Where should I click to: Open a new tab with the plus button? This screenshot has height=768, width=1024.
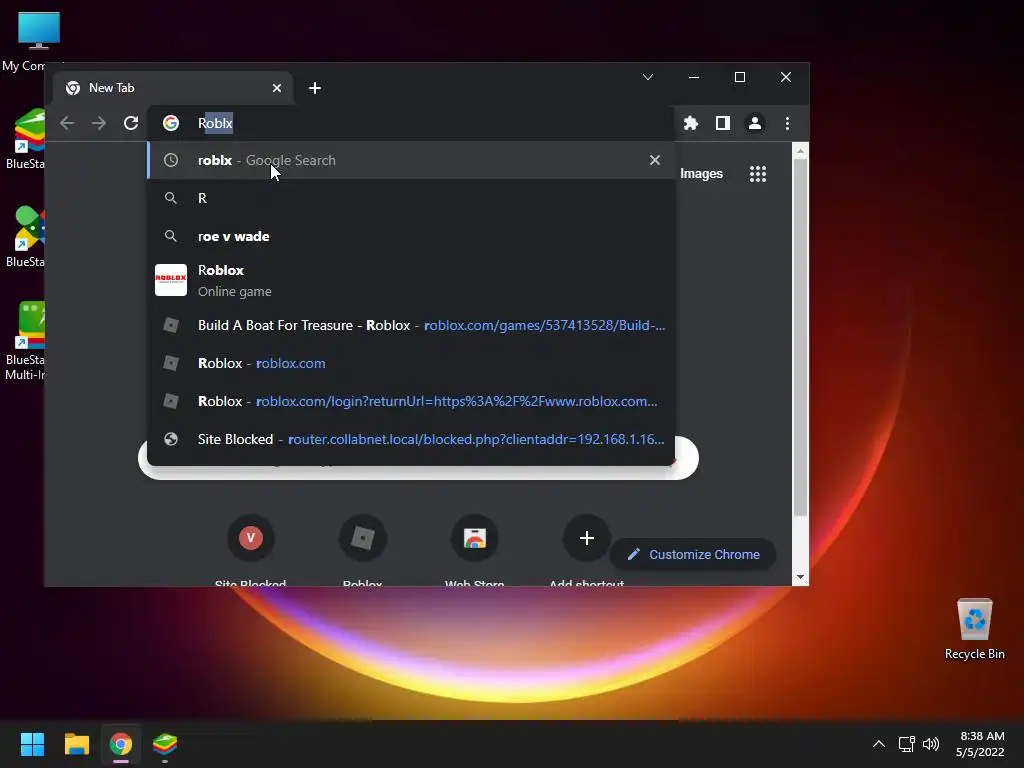315,88
